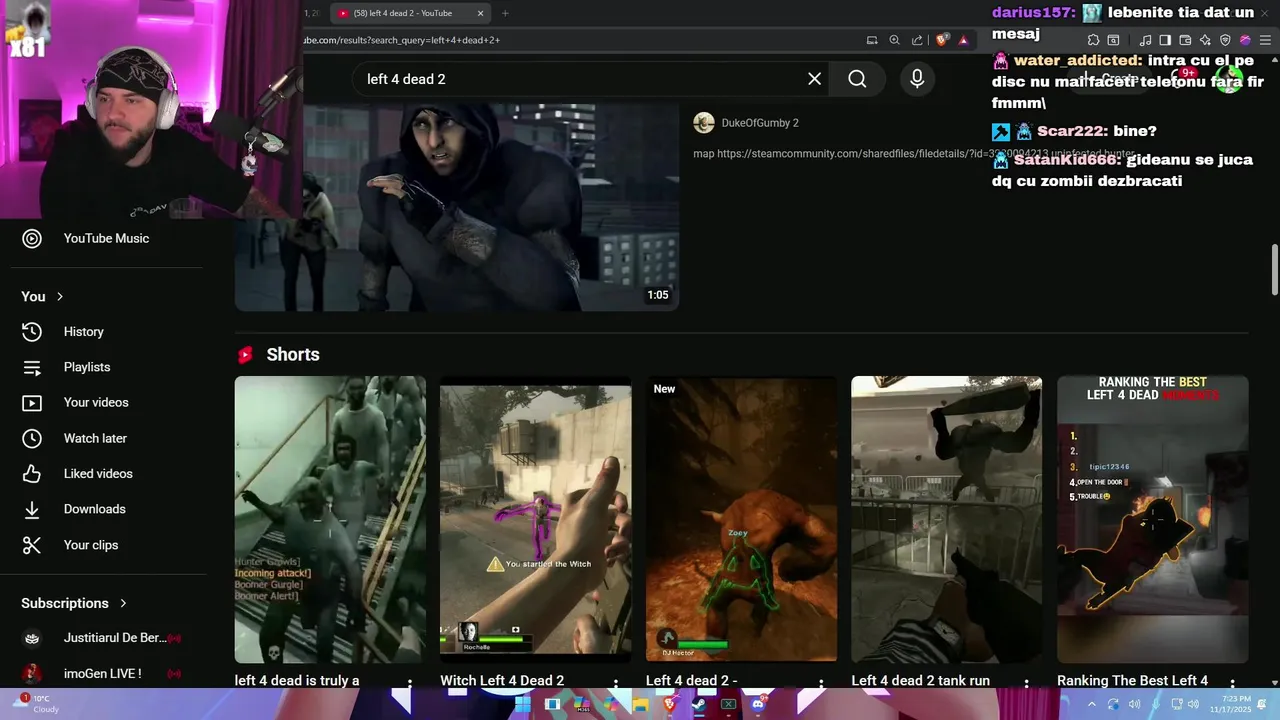This screenshot has height=720, width=1280.
Task: Open Discord from the taskbar
Action: (x=758, y=704)
